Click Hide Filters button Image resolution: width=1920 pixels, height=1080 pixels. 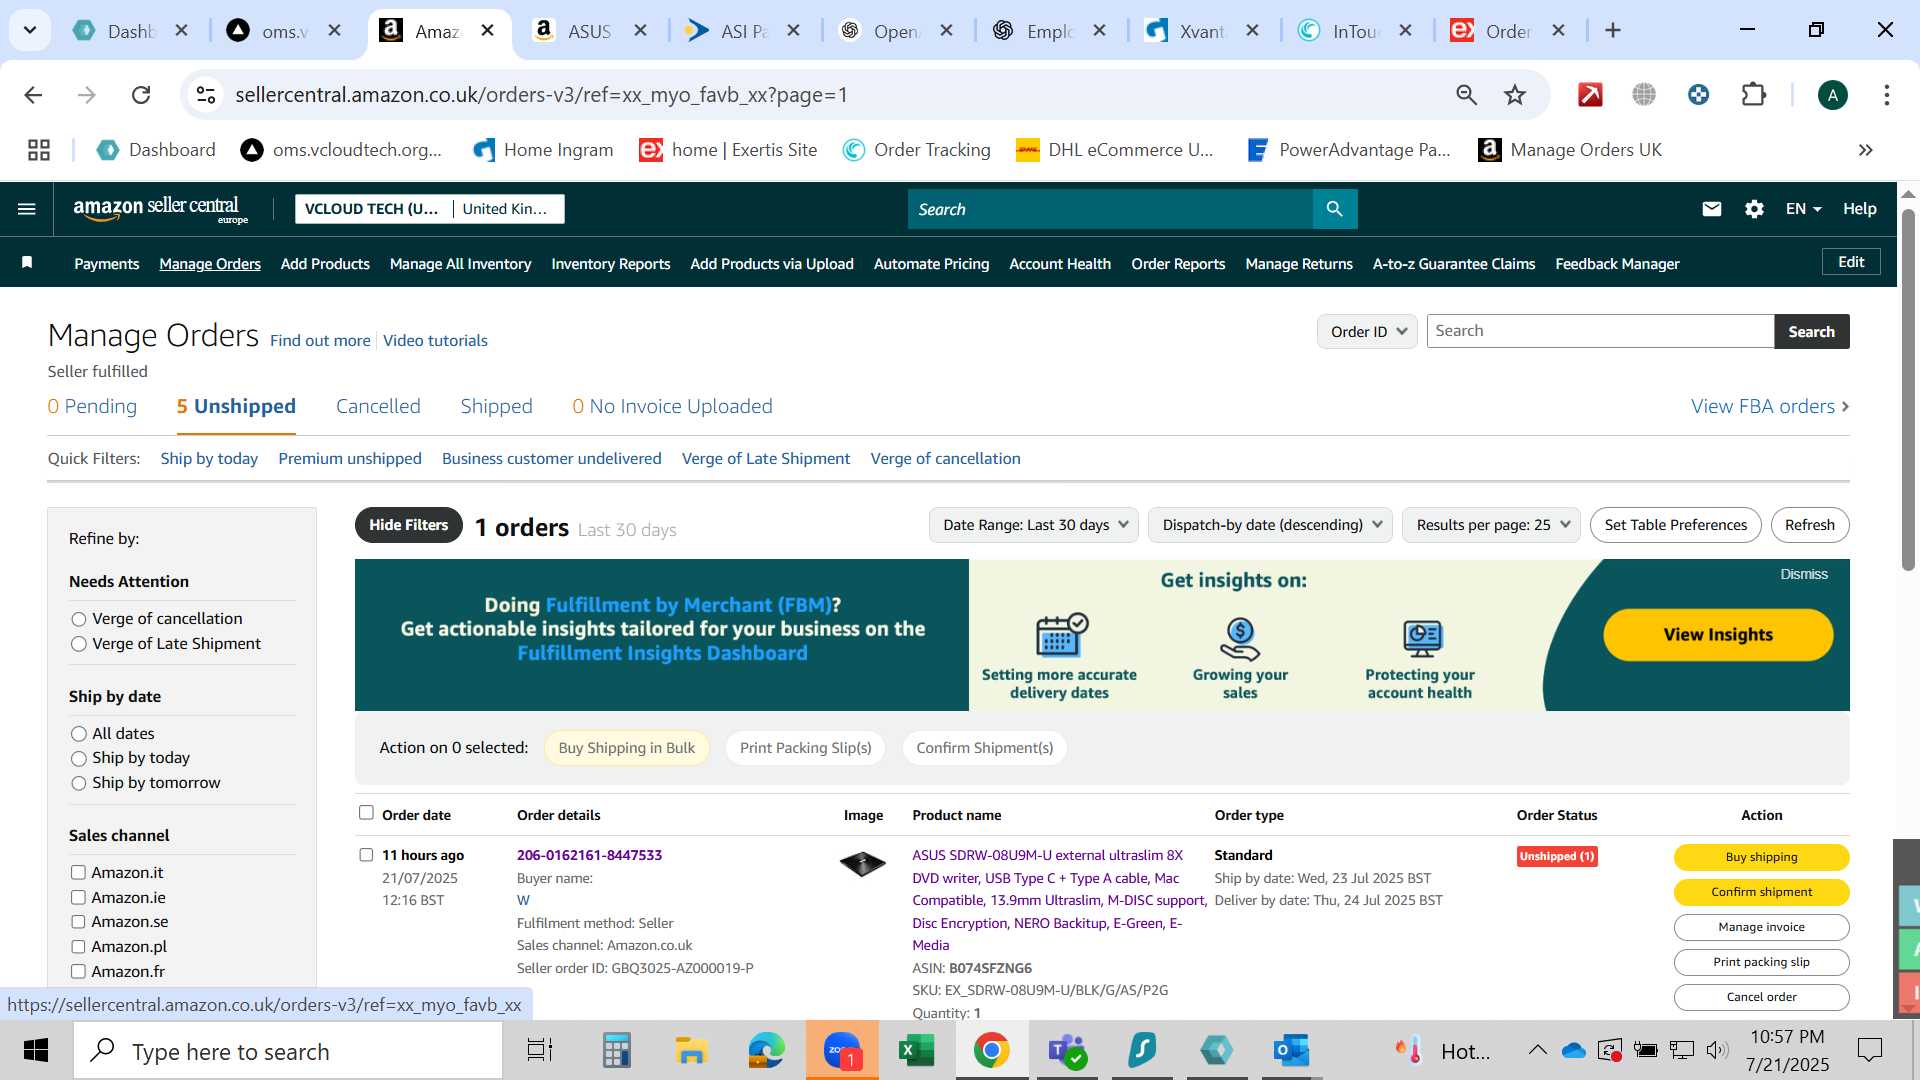pyautogui.click(x=408, y=525)
